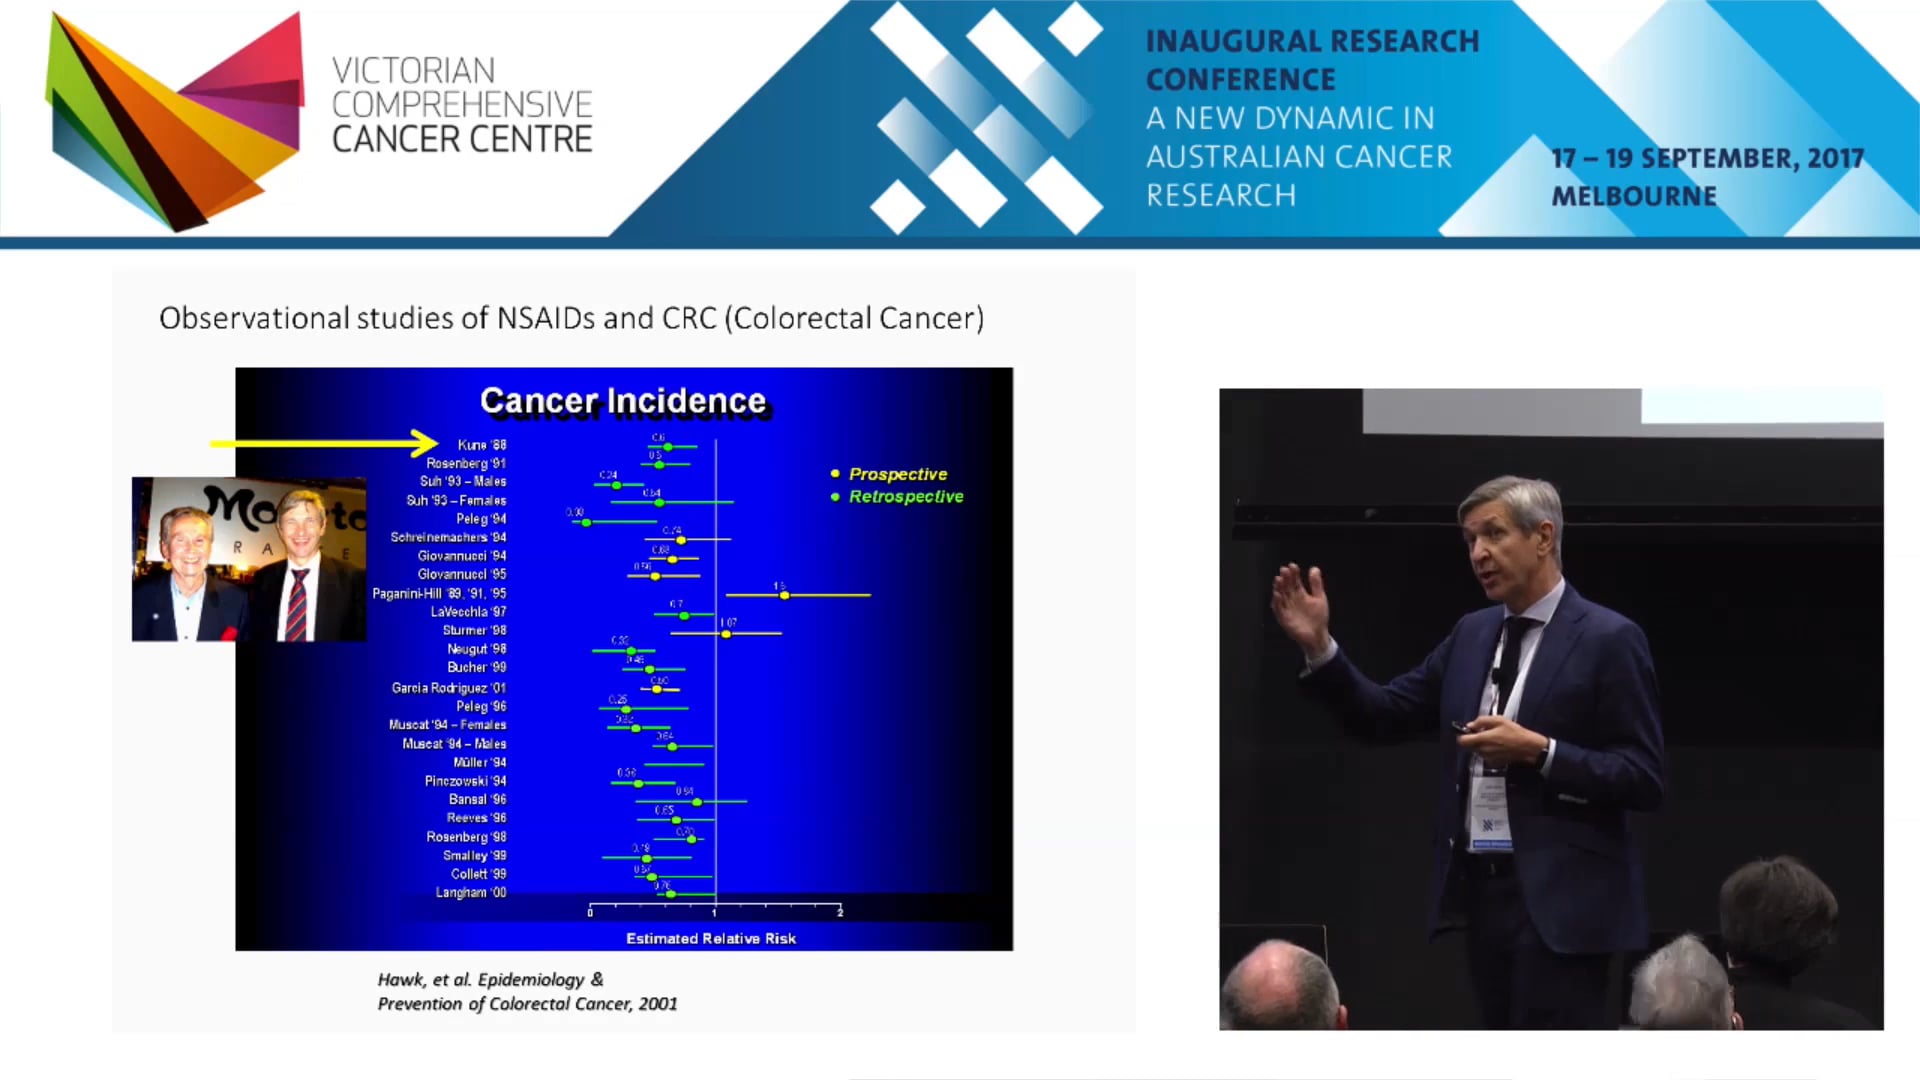Image resolution: width=1920 pixels, height=1080 pixels.
Task: Click the photo of two men
Action: pos(249,559)
